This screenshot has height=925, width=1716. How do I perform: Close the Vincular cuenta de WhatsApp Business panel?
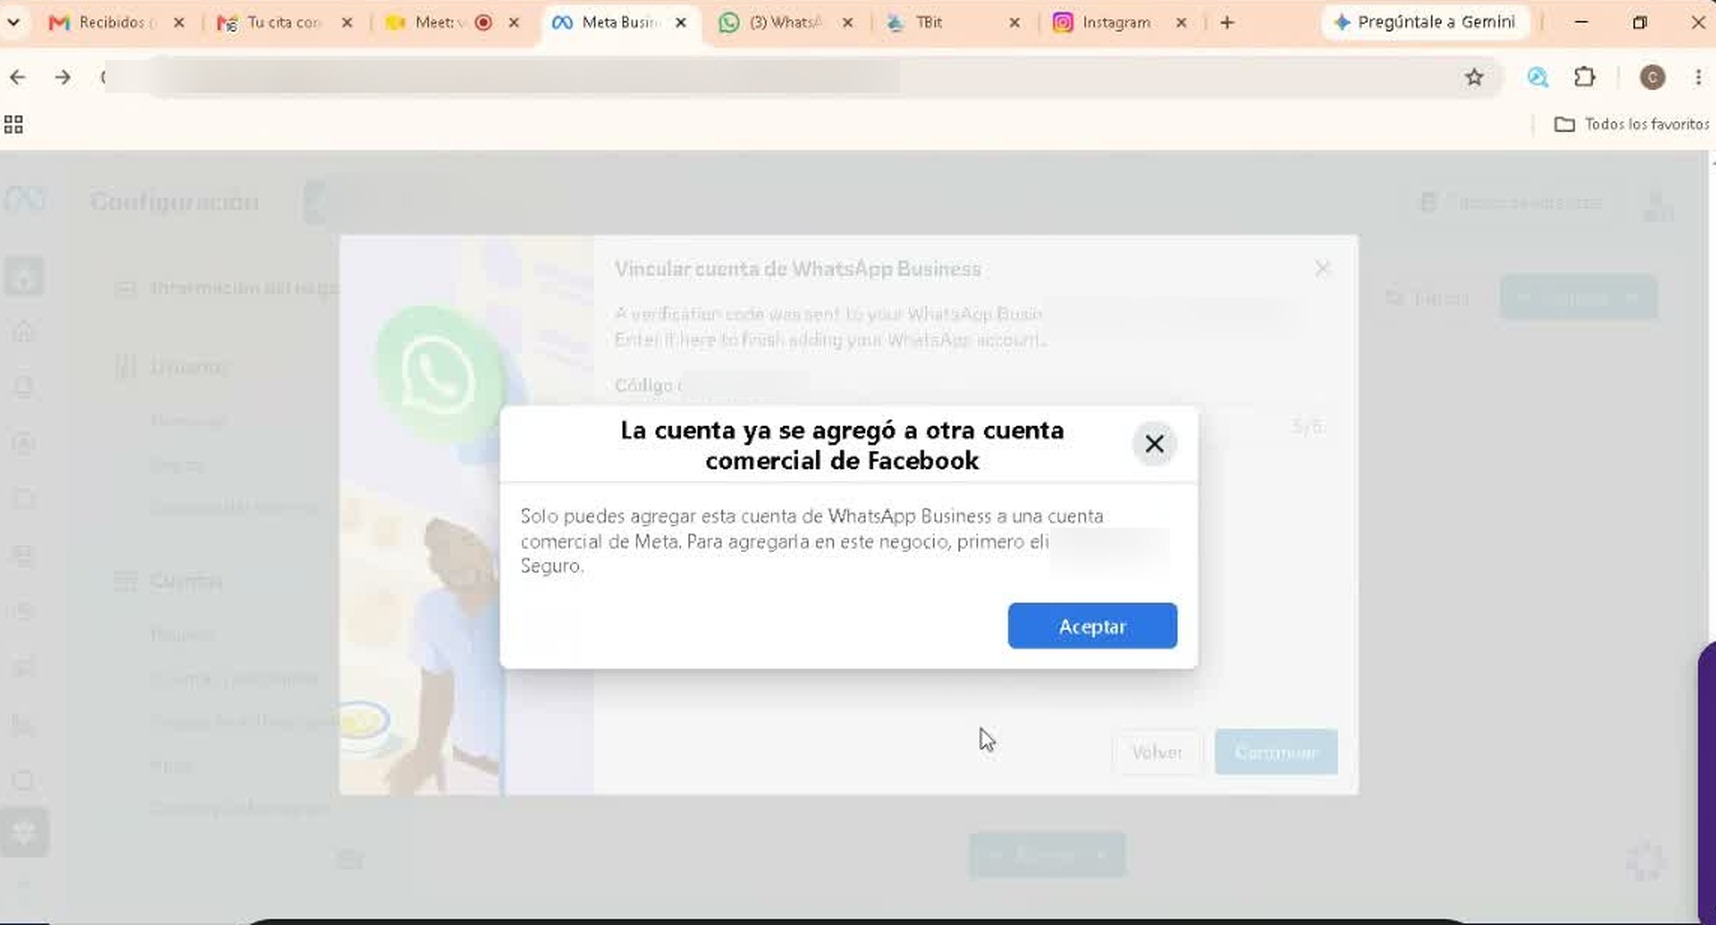(1322, 268)
